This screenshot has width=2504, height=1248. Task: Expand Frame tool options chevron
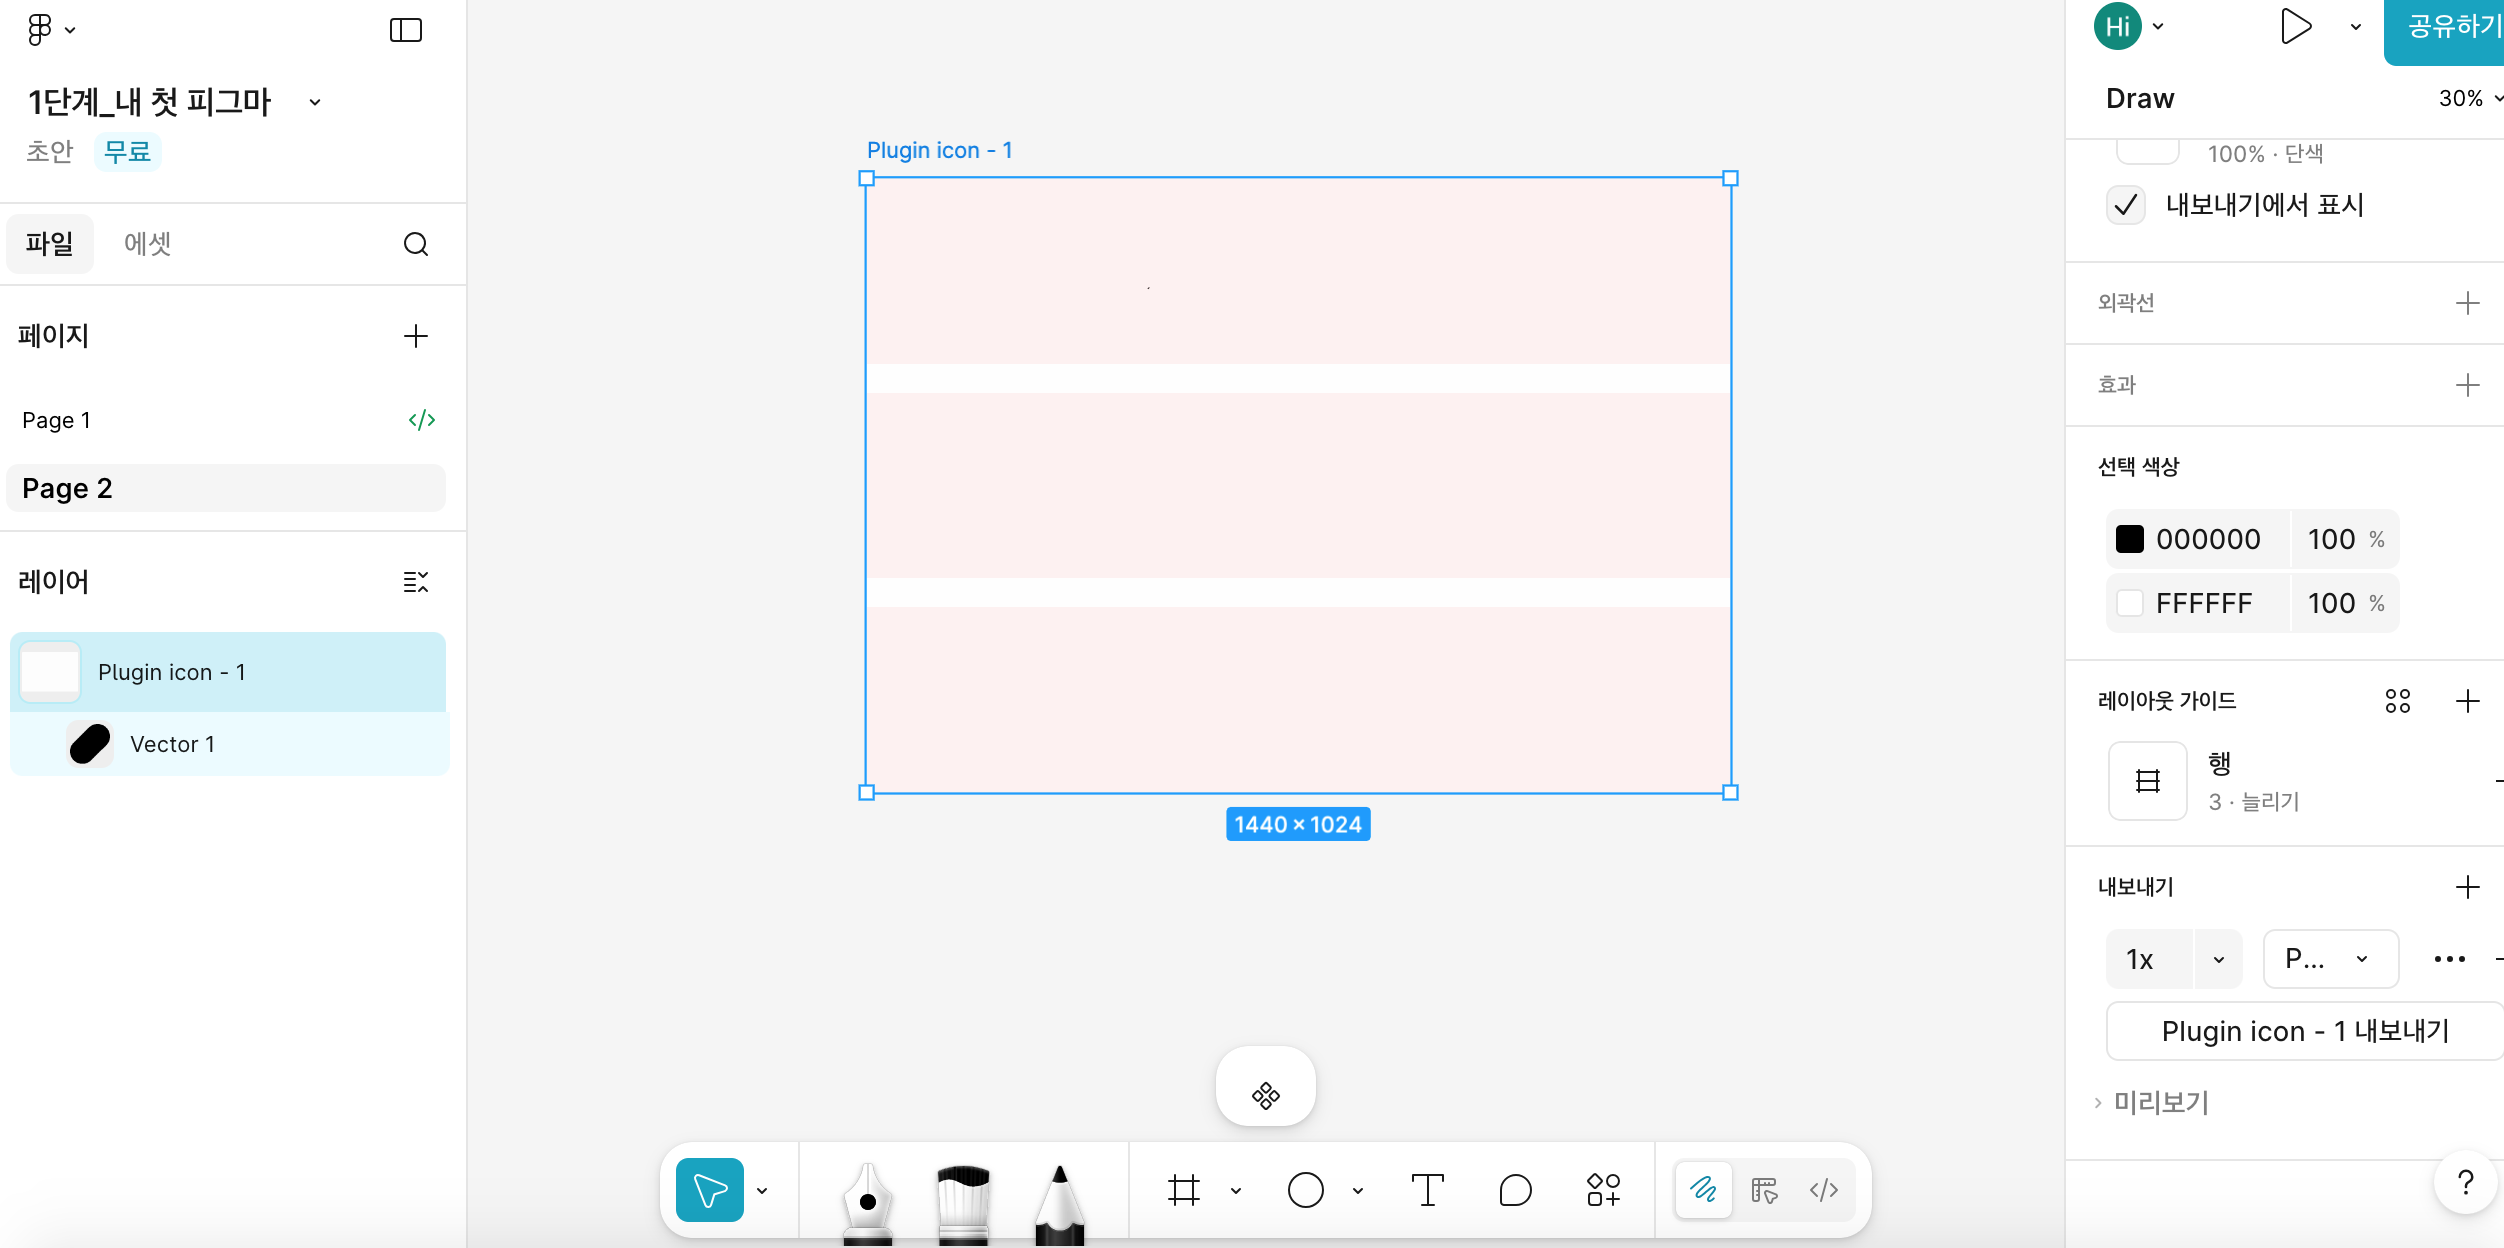point(1236,1190)
